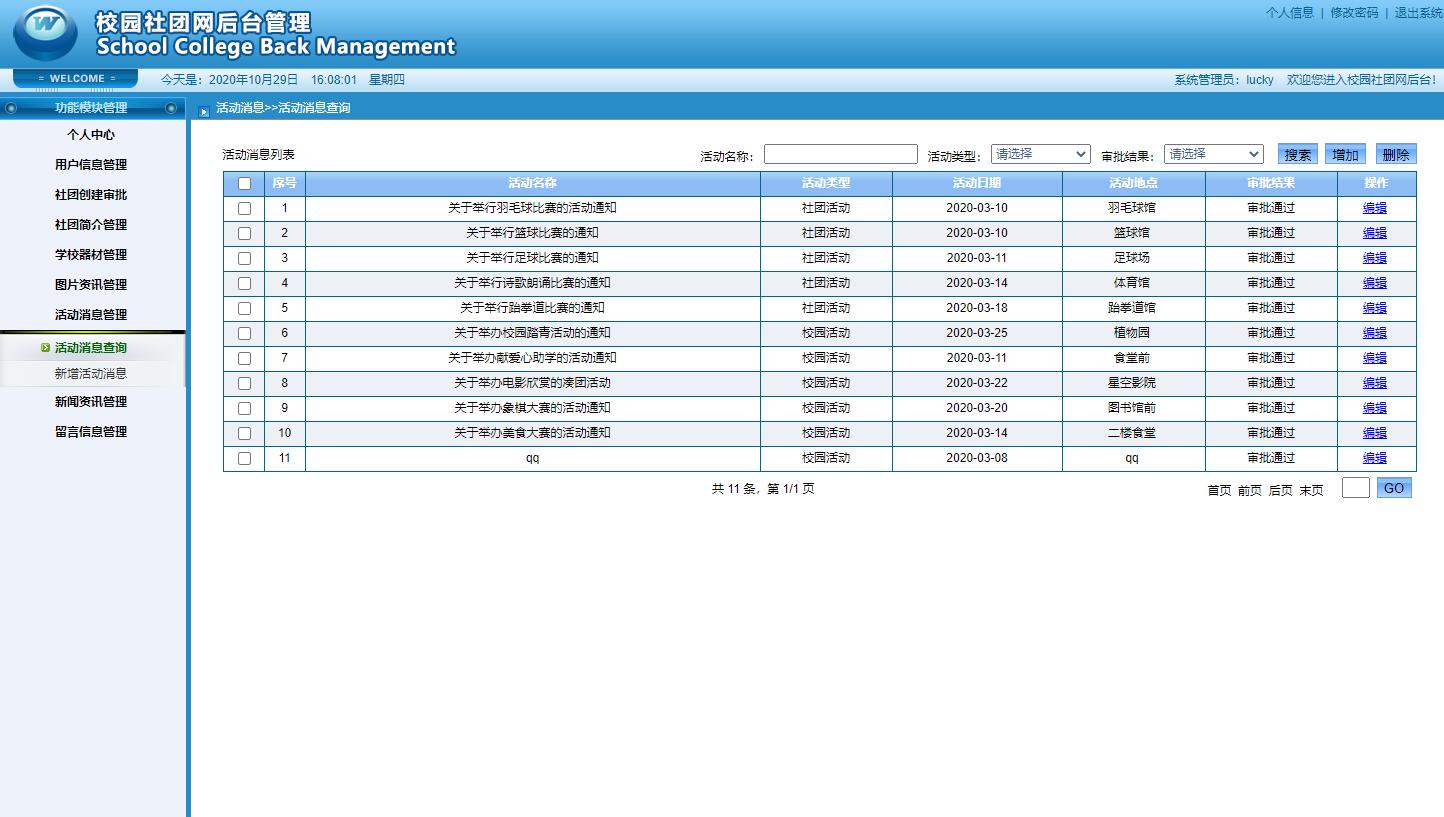Screen dimensions: 1444x817
Task: Open 用户信息管理 in the sidebar
Action: coord(91,165)
